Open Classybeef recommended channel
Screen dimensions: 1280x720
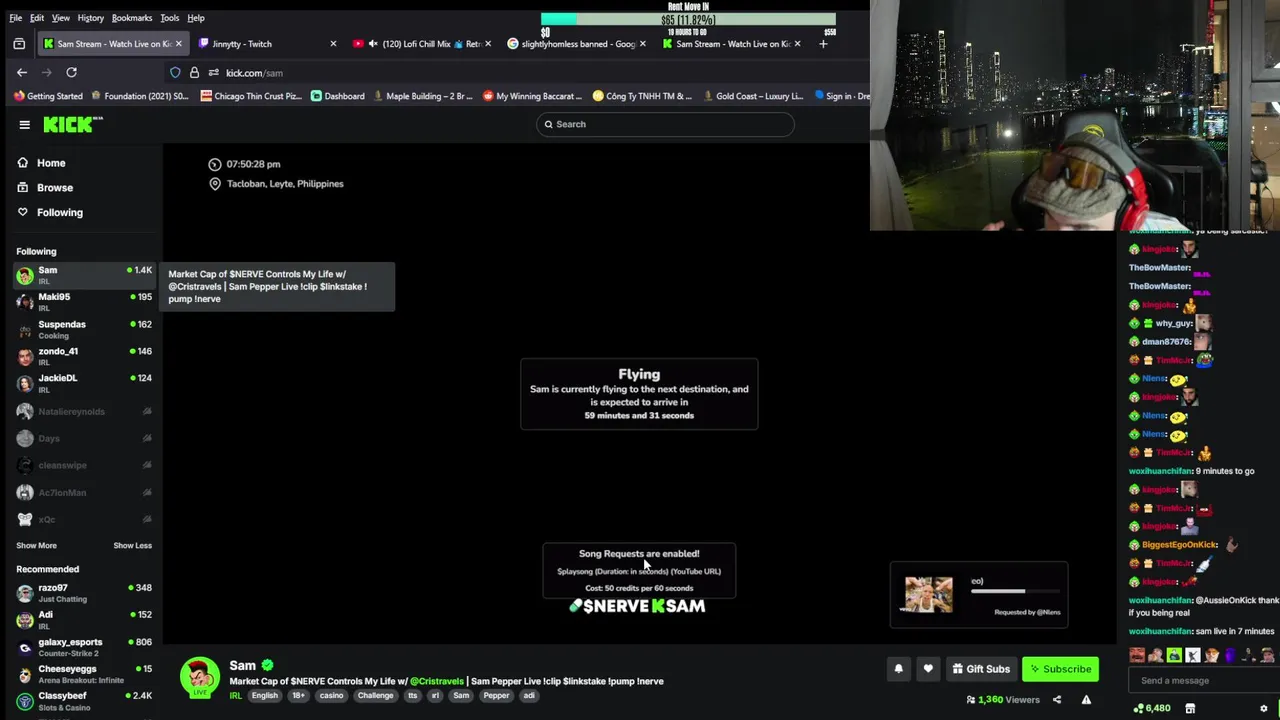coord(84,701)
